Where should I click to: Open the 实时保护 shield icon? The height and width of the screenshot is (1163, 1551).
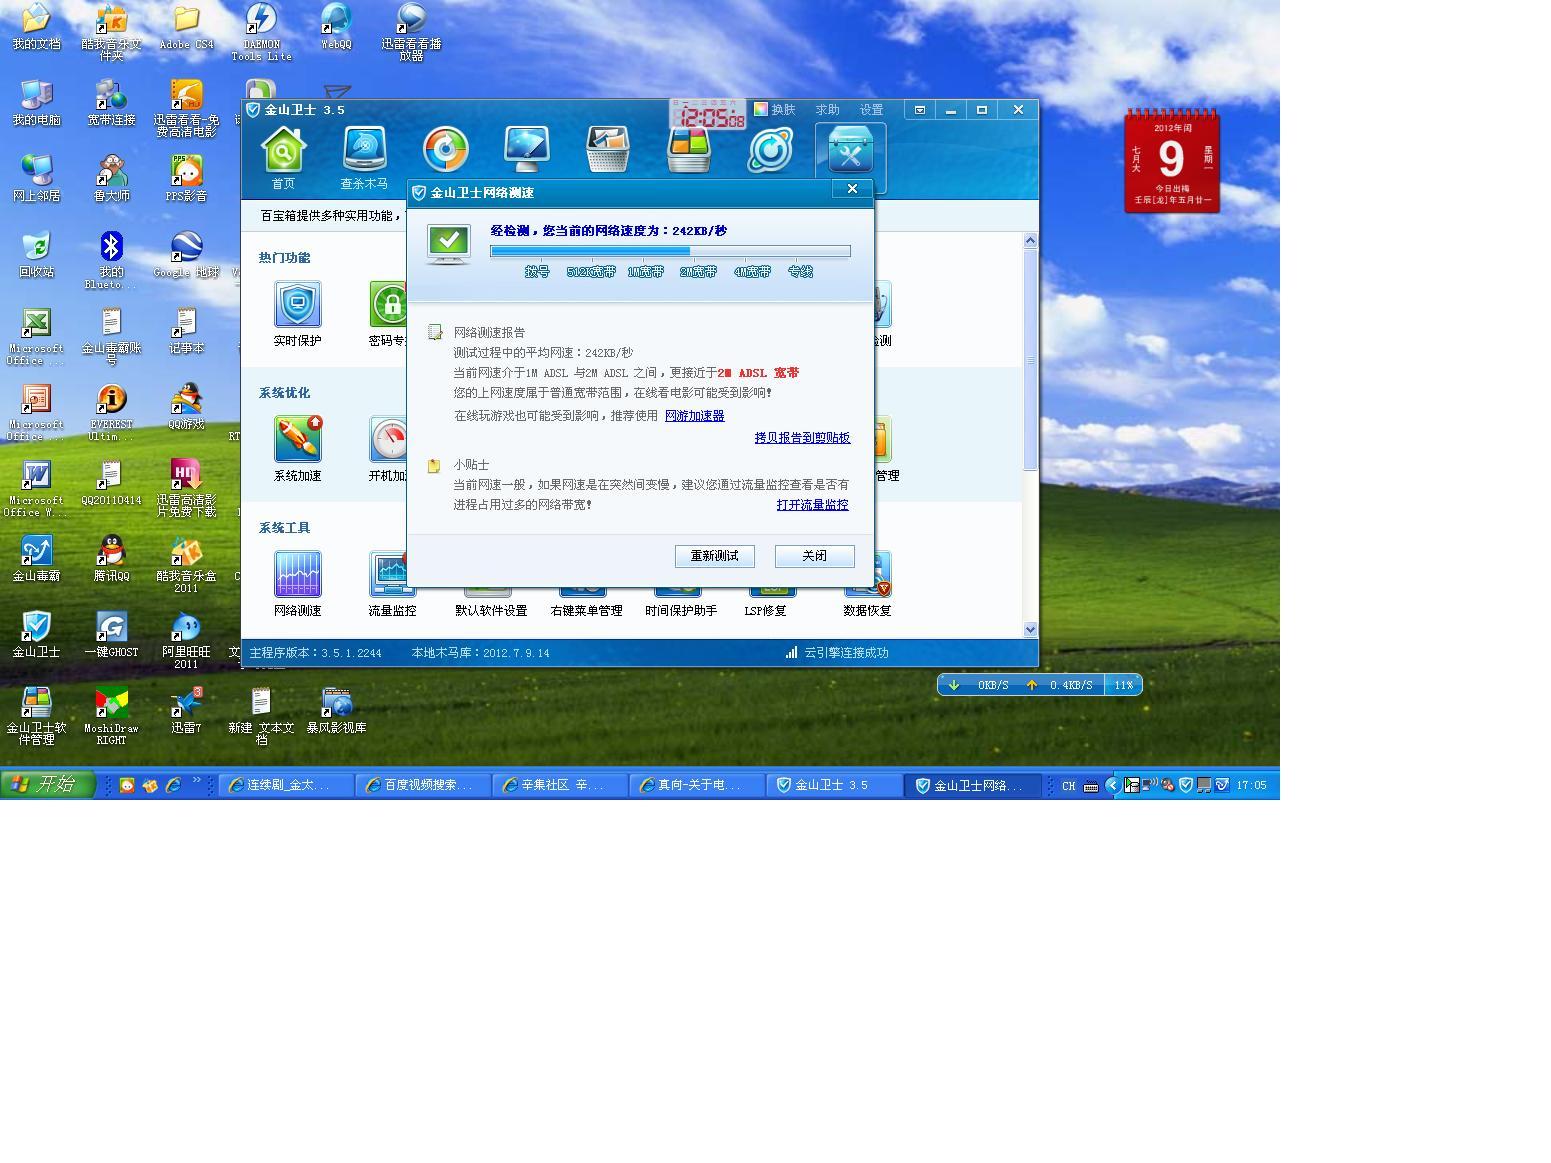[x=297, y=304]
